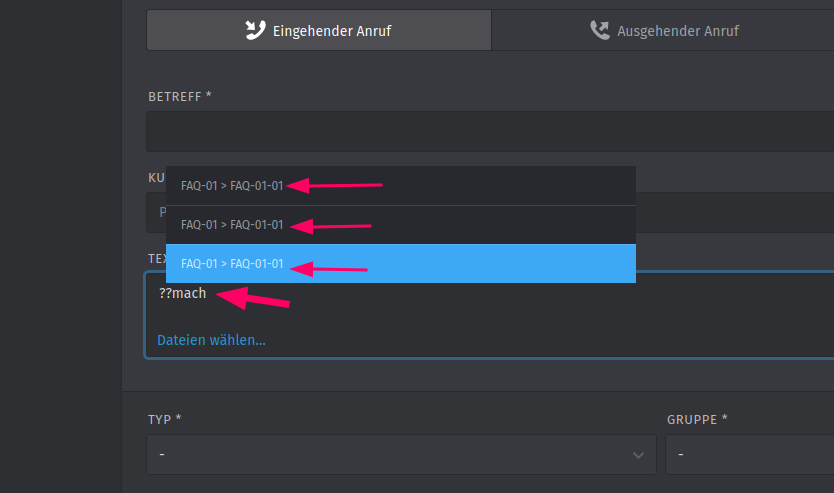Choose the blue highlighted FAQ-01-01 suggestion

click(x=401, y=263)
